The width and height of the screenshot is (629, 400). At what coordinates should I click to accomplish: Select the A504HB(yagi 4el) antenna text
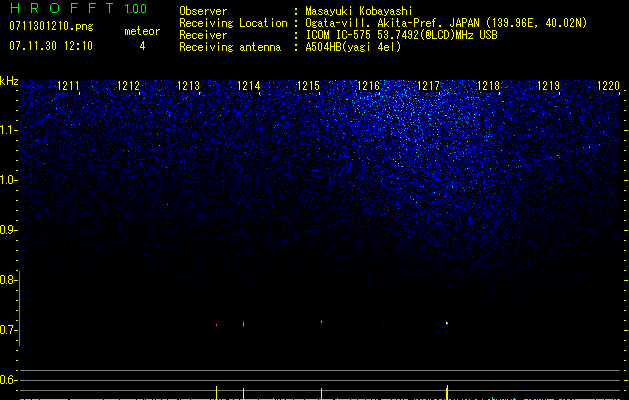353,47
